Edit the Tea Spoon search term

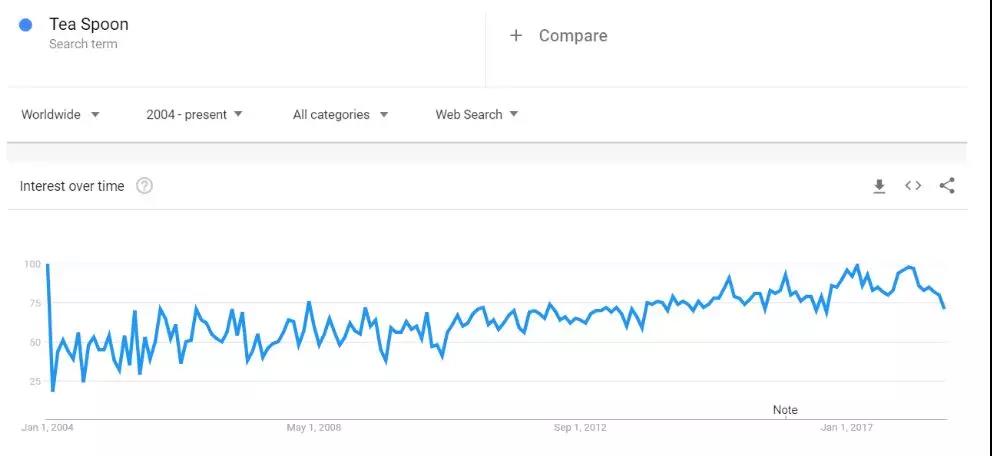[89, 24]
